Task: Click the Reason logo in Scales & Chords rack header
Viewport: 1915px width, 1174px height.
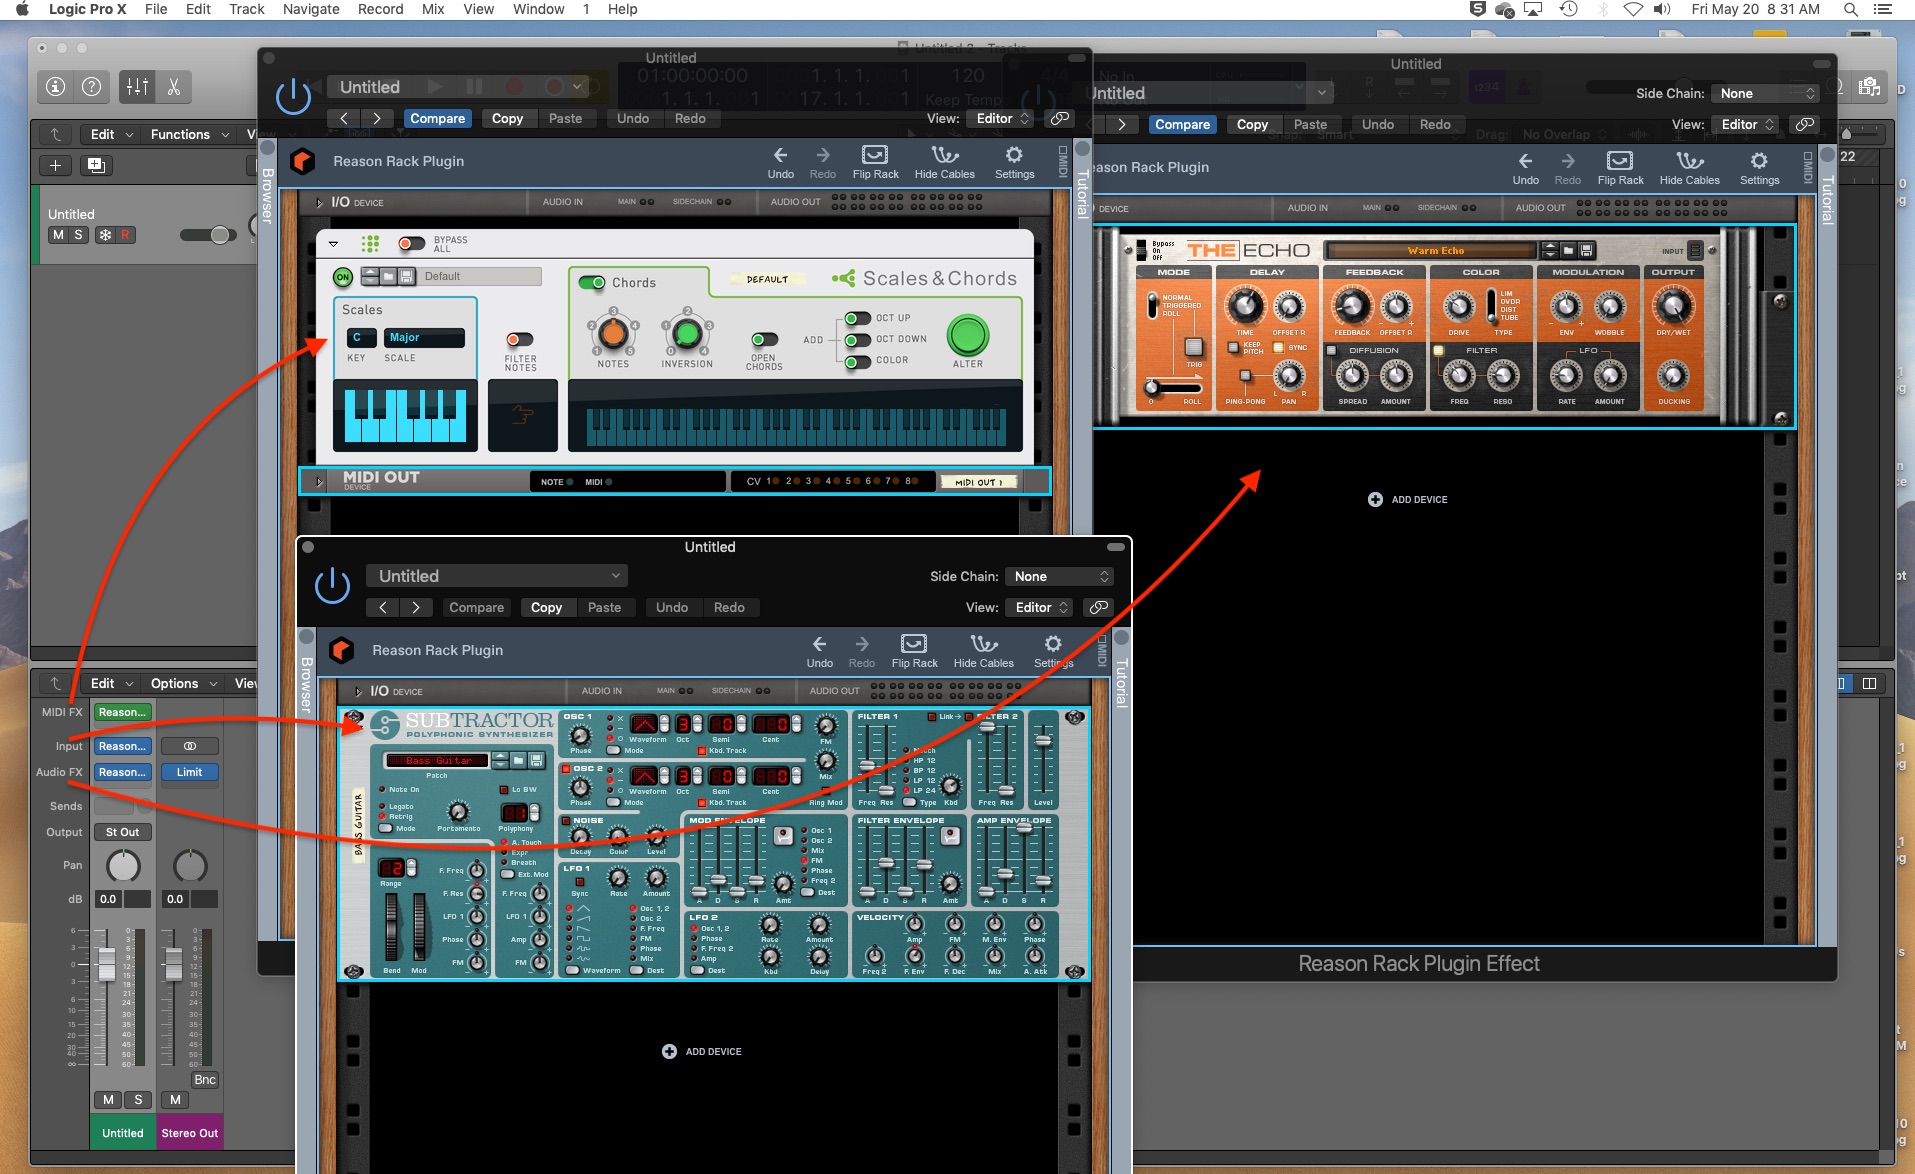Action: pyautogui.click(x=303, y=161)
